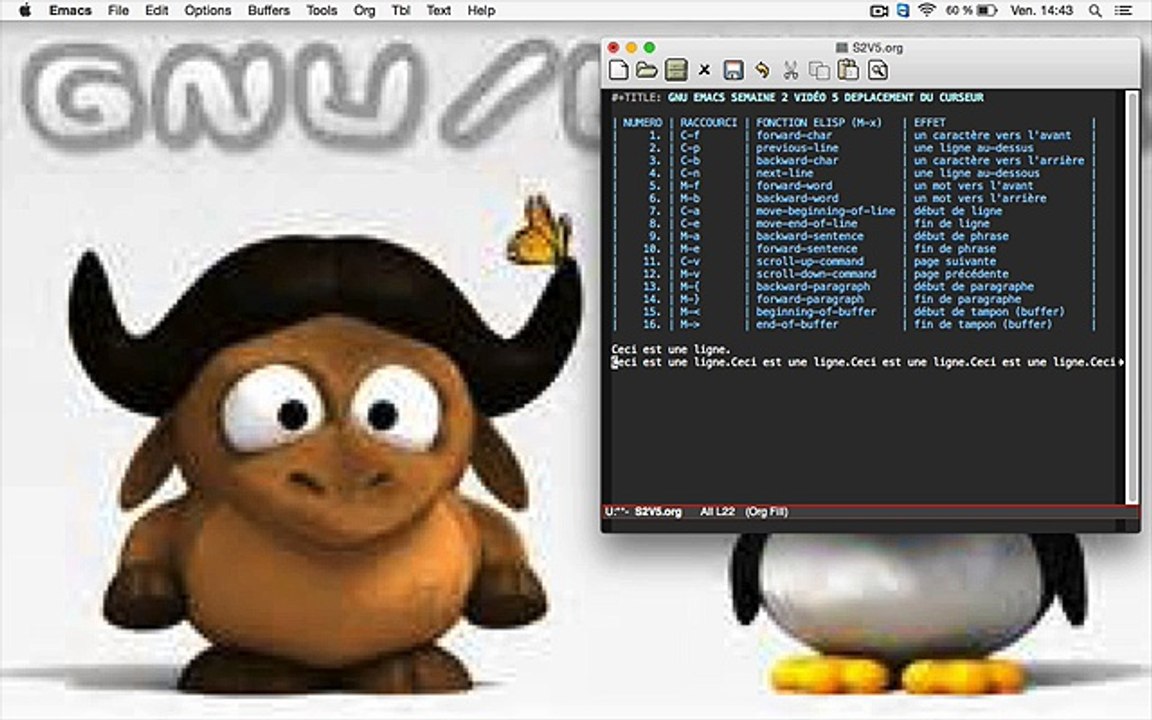The height and width of the screenshot is (720, 1152).
Task: Copy the selection with the copy icon
Action: pyautogui.click(x=819, y=70)
